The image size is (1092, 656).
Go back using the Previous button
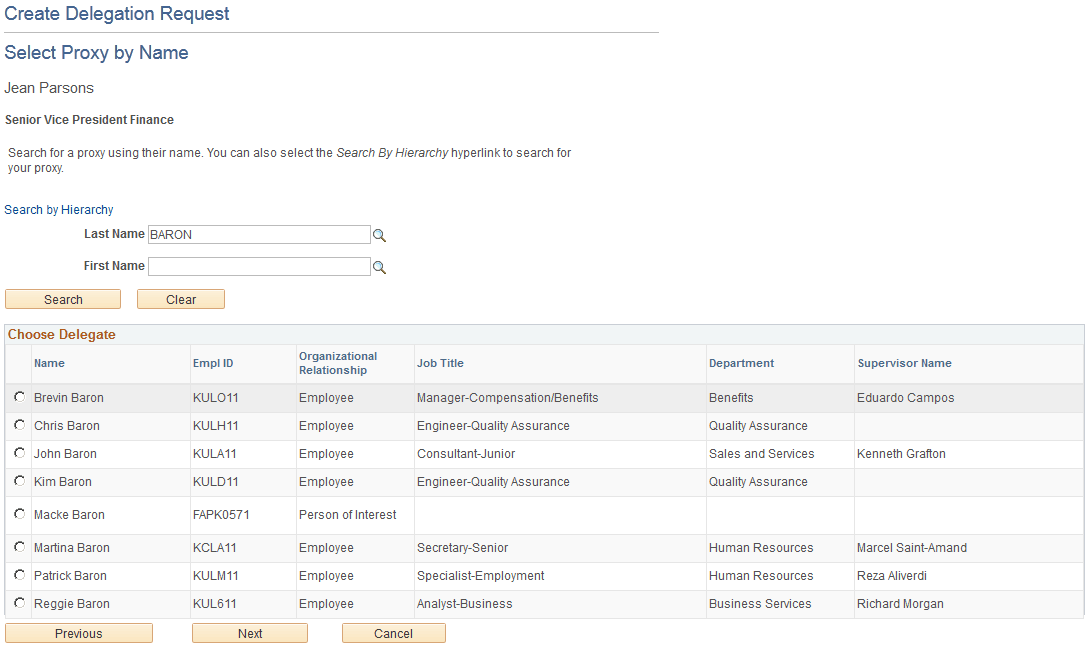[78, 633]
